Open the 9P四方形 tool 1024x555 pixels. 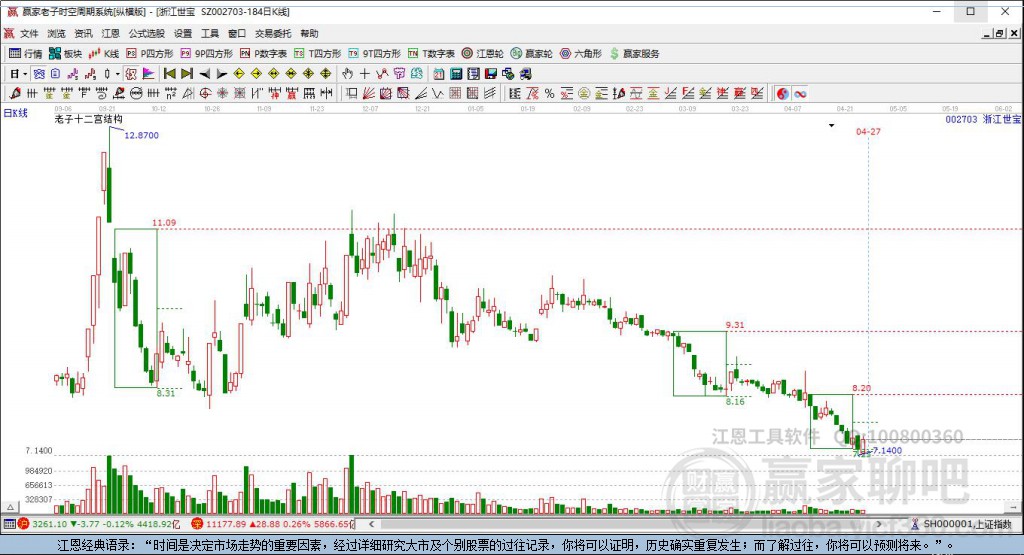[206, 54]
